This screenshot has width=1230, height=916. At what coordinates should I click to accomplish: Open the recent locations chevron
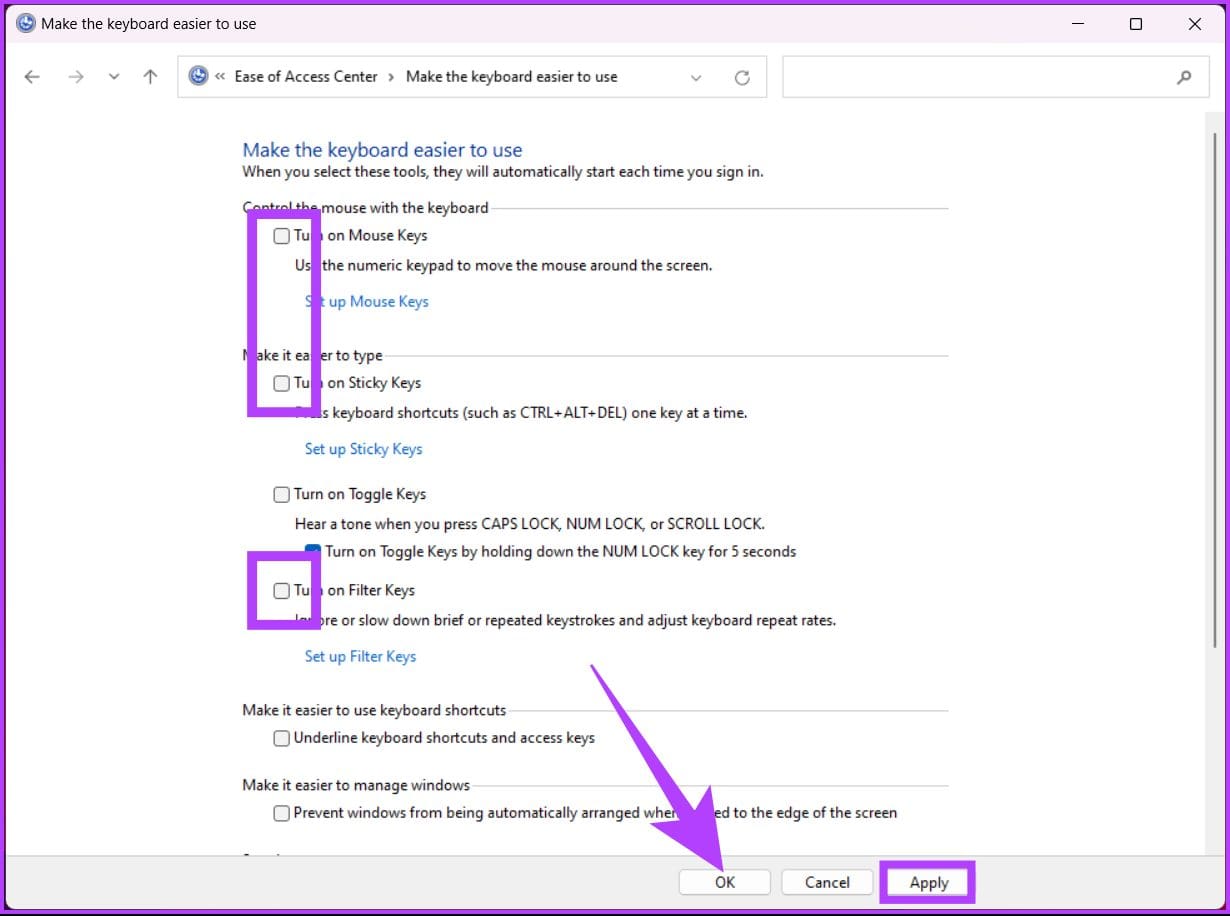114,77
